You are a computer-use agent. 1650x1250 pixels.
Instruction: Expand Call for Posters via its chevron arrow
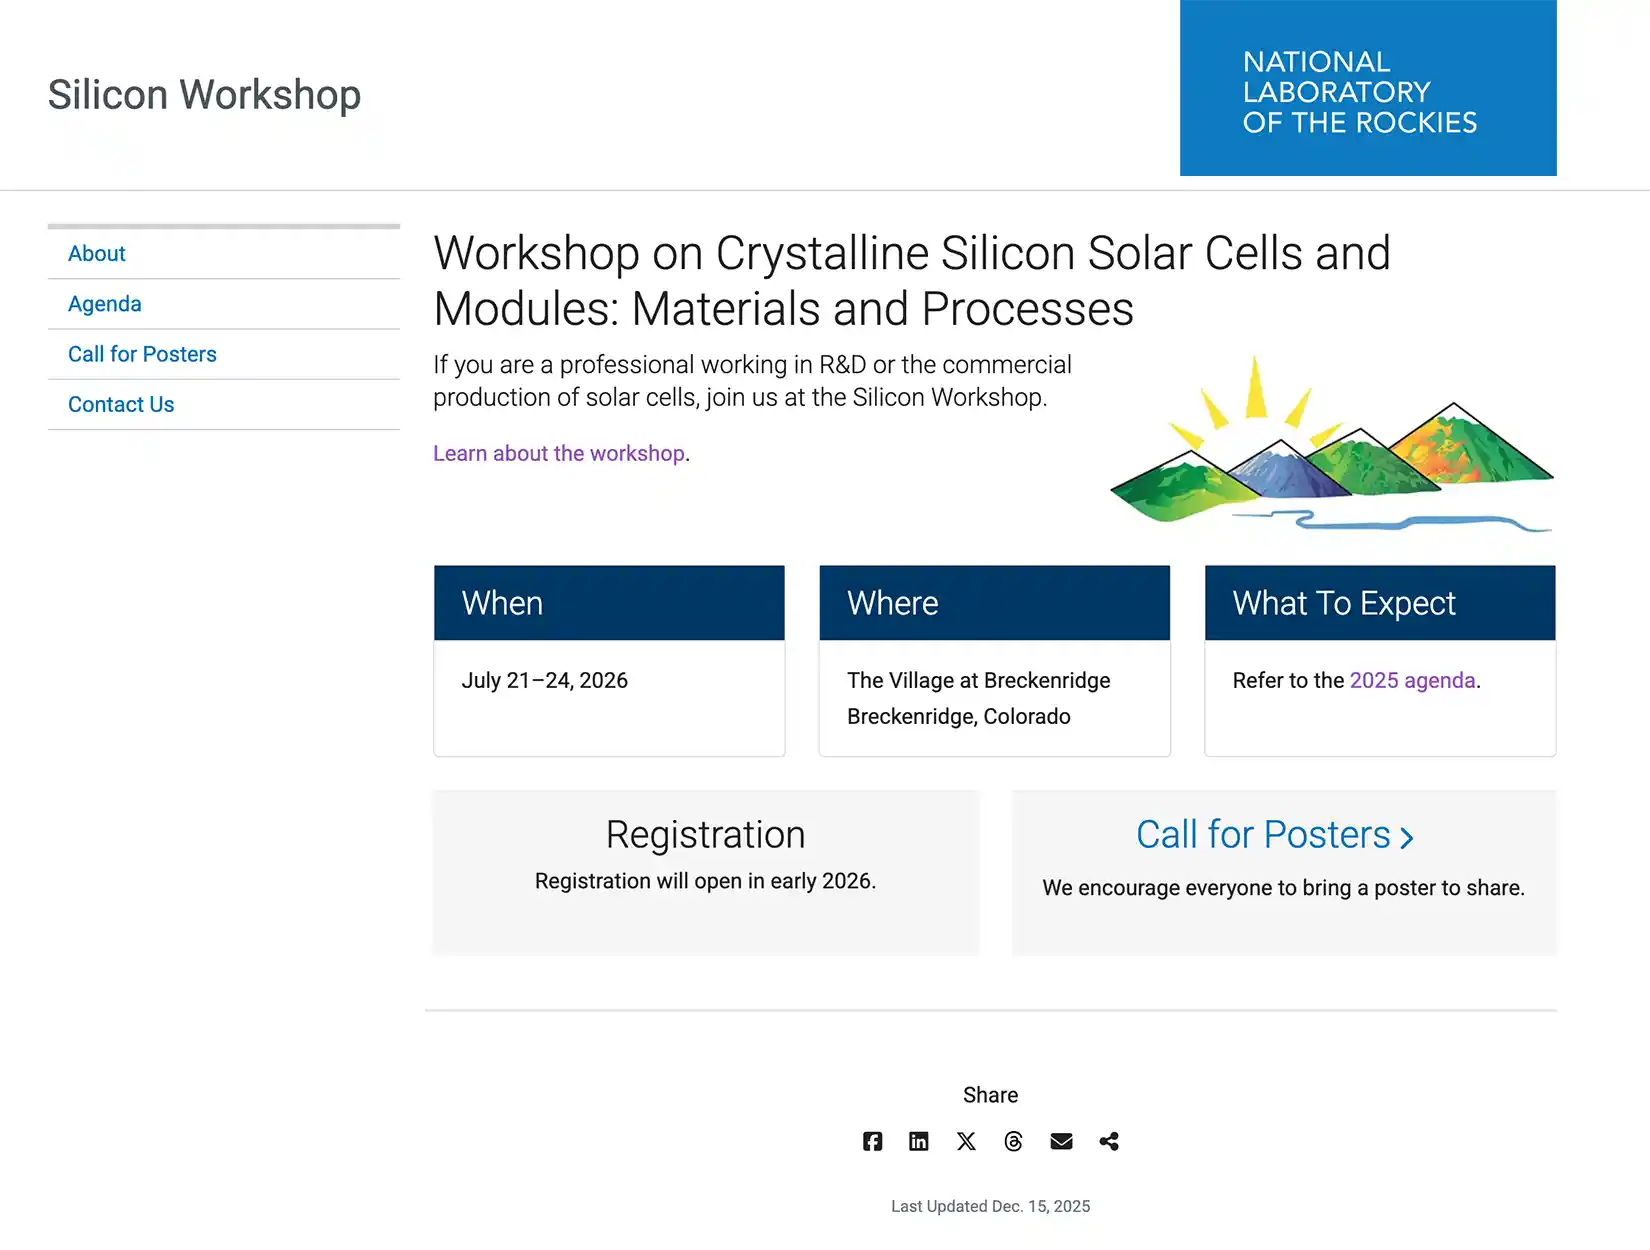pyautogui.click(x=1407, y=838)
